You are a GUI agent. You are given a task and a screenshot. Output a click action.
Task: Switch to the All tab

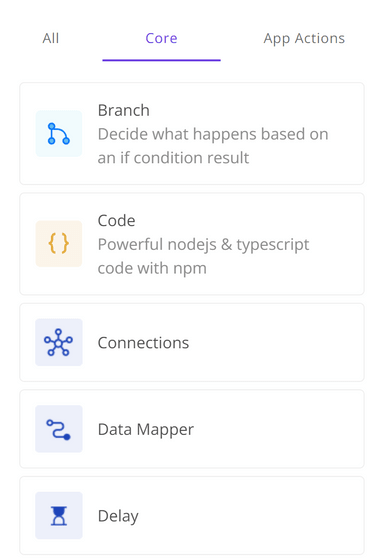click(x=51, y=38)
